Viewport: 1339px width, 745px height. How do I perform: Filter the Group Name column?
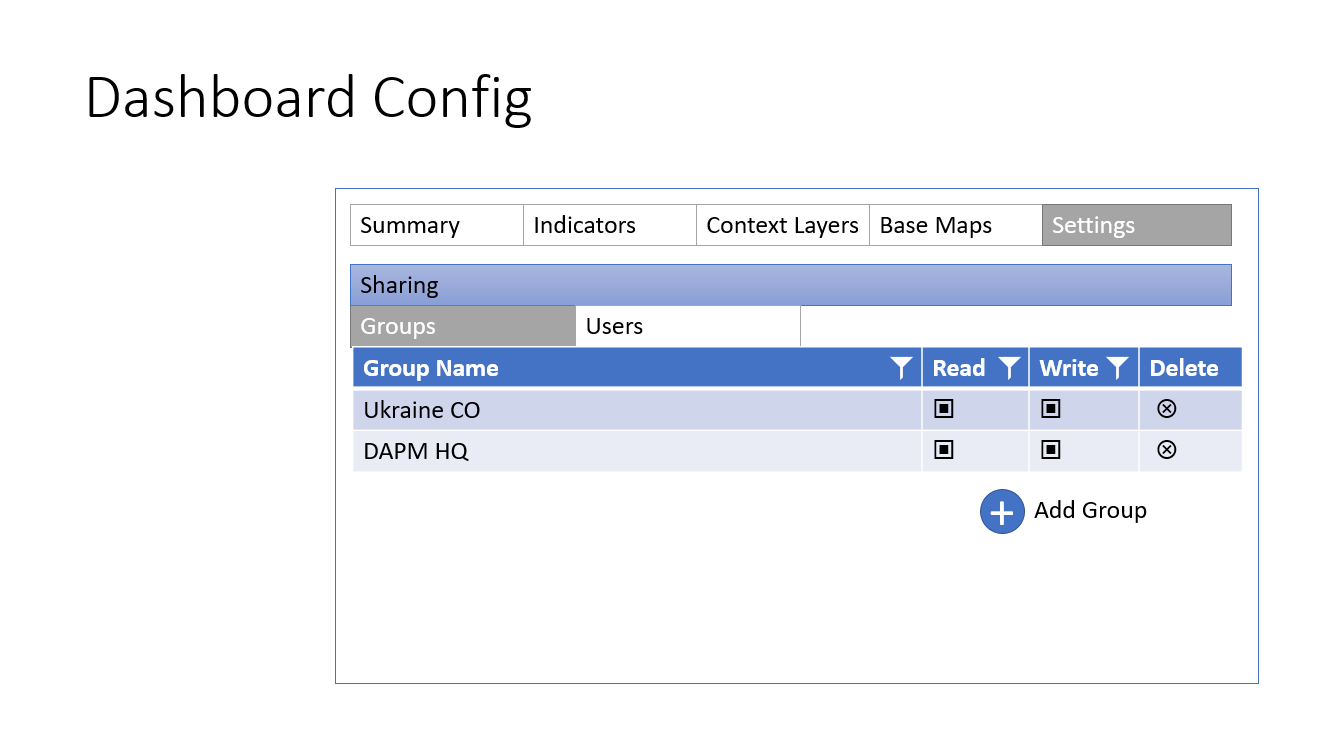click(902, 368)
